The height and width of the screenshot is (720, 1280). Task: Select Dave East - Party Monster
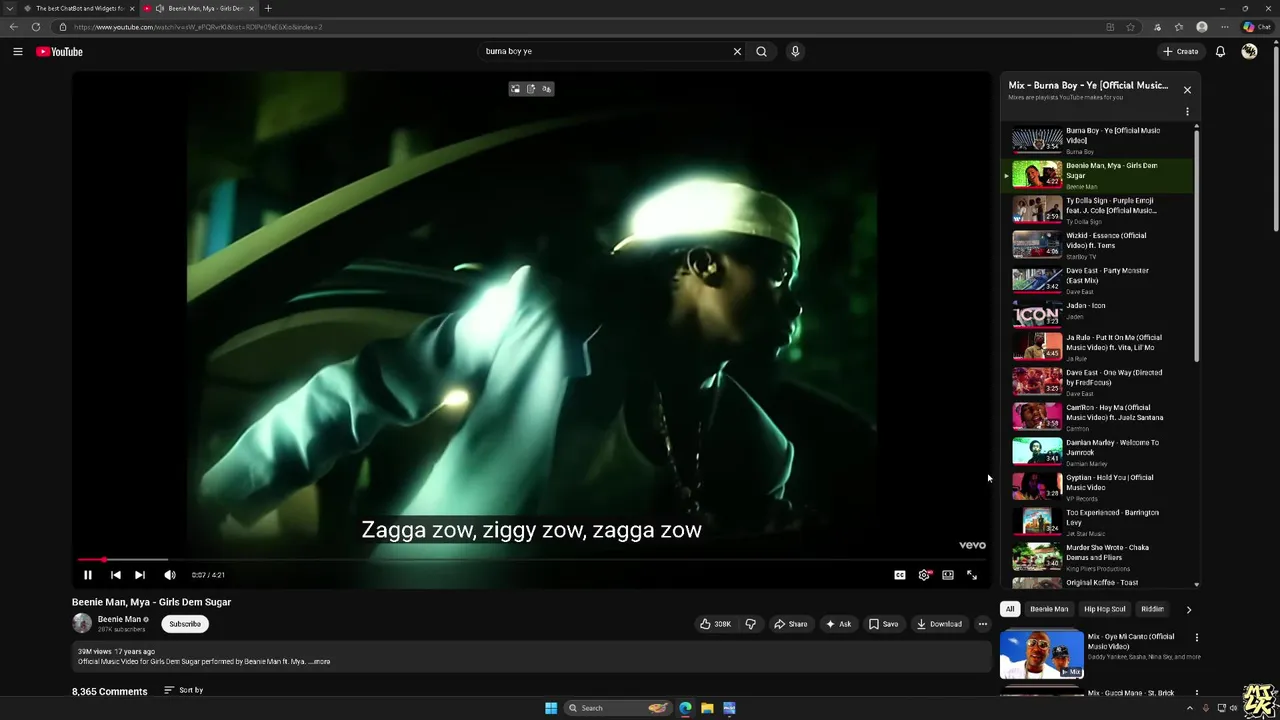1097,280
